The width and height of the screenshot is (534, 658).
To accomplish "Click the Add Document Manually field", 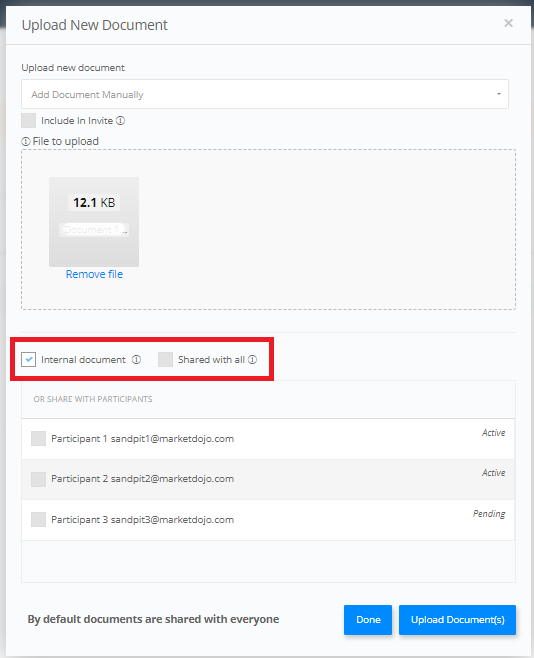I will 265,94.
